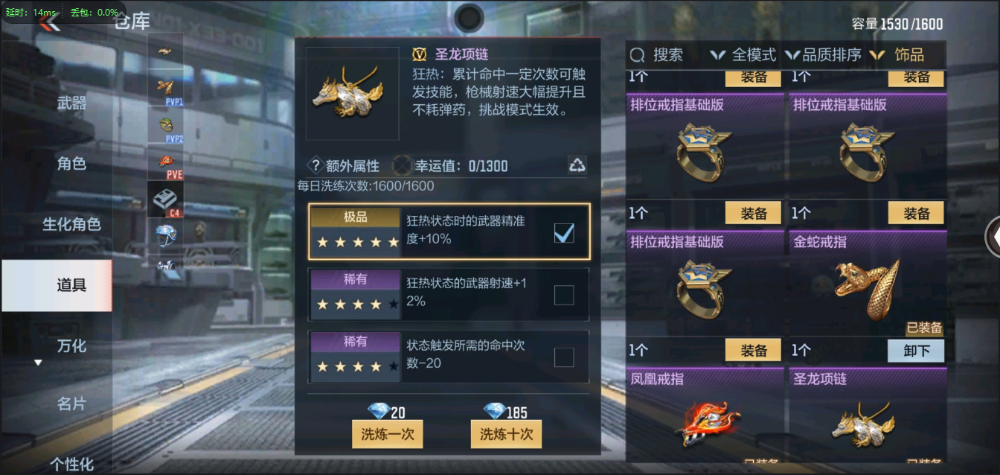Switch to the 武器 sidebar tab
Image resolution: width=1000 pixels, height=475 pixels.
71,103
